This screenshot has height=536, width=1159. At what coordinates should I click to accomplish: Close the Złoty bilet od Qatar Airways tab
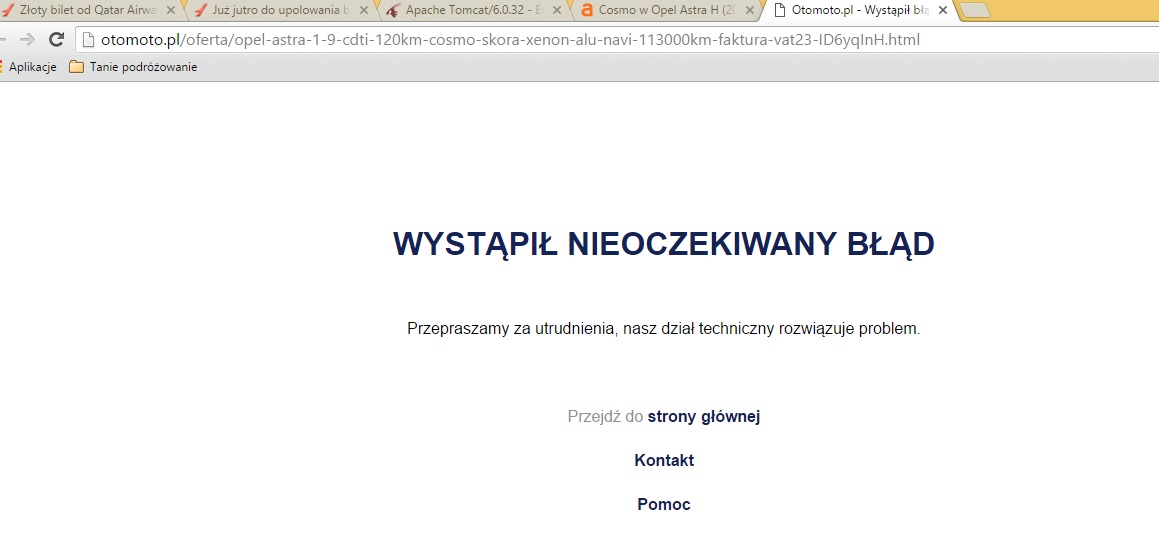(171, 10)
